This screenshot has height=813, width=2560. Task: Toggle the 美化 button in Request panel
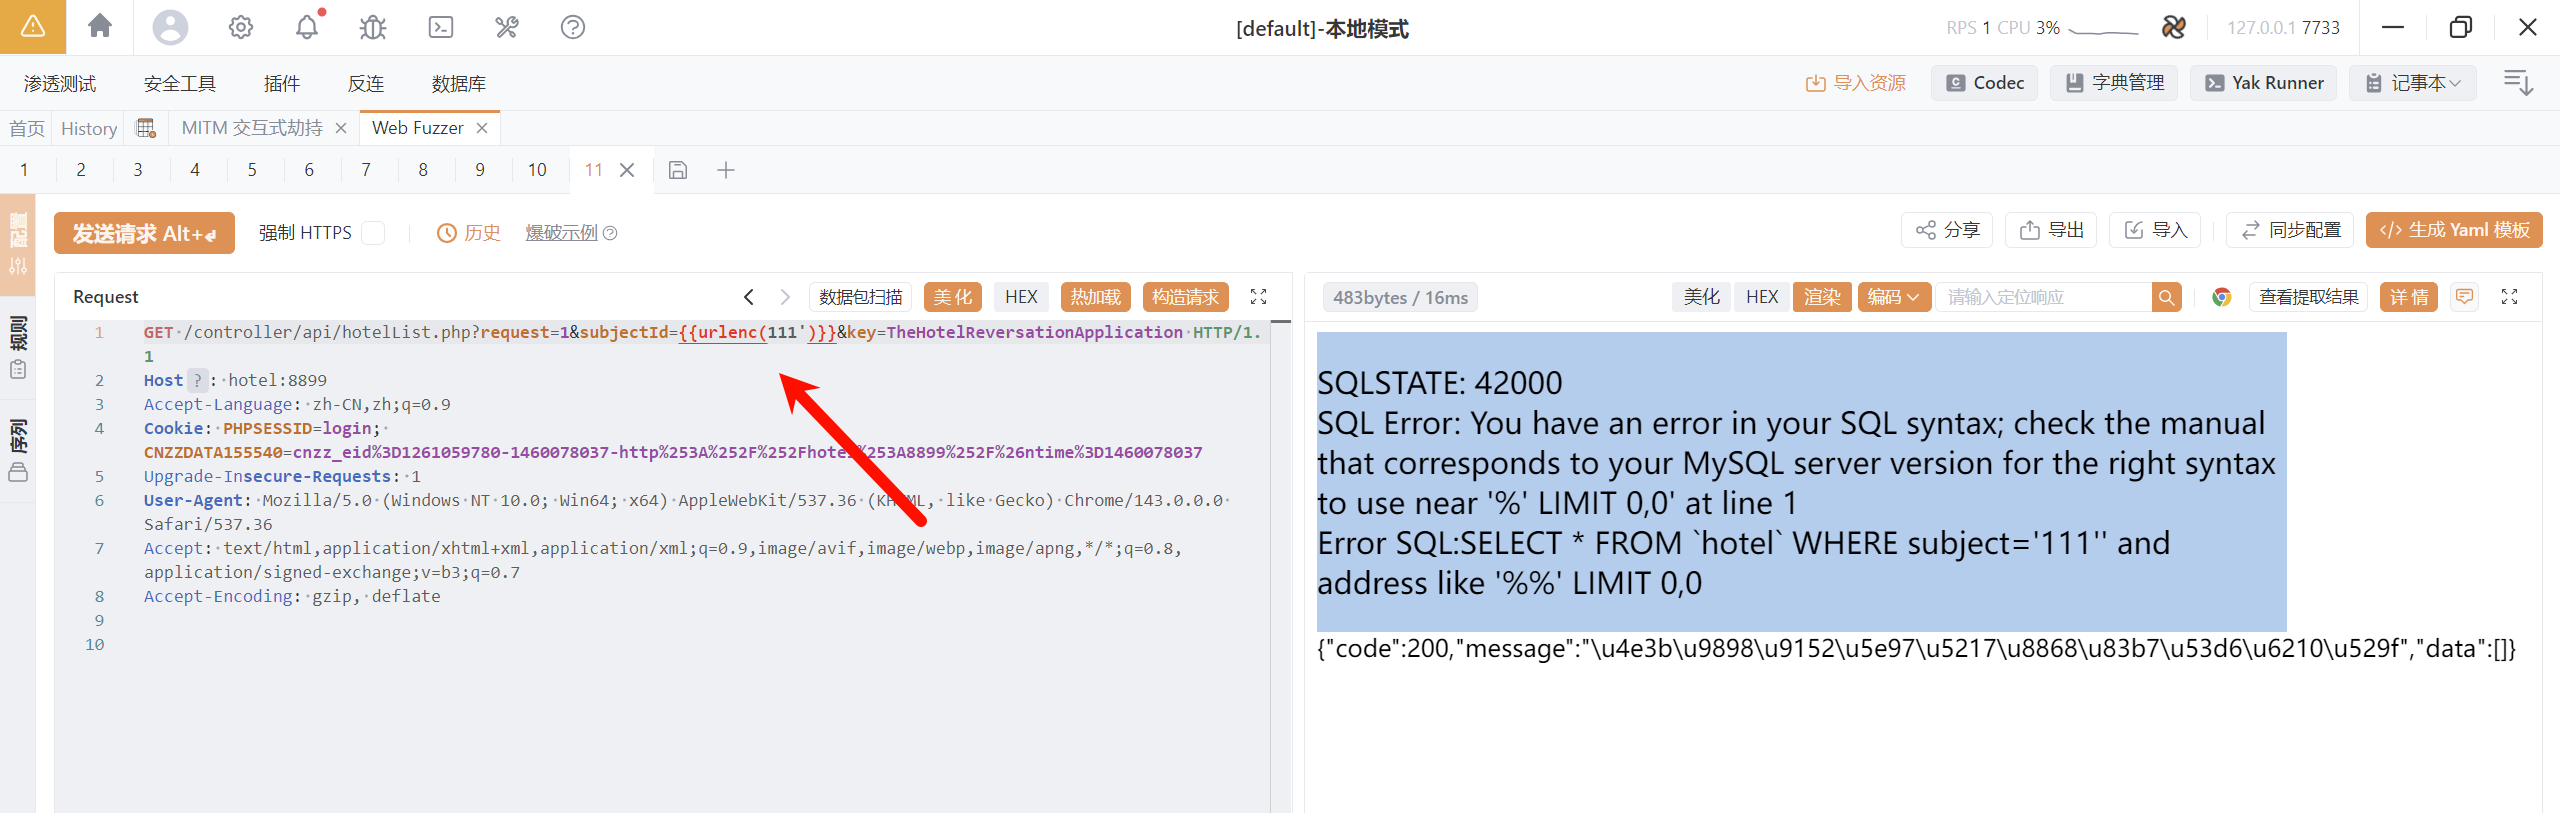point(952,297)
